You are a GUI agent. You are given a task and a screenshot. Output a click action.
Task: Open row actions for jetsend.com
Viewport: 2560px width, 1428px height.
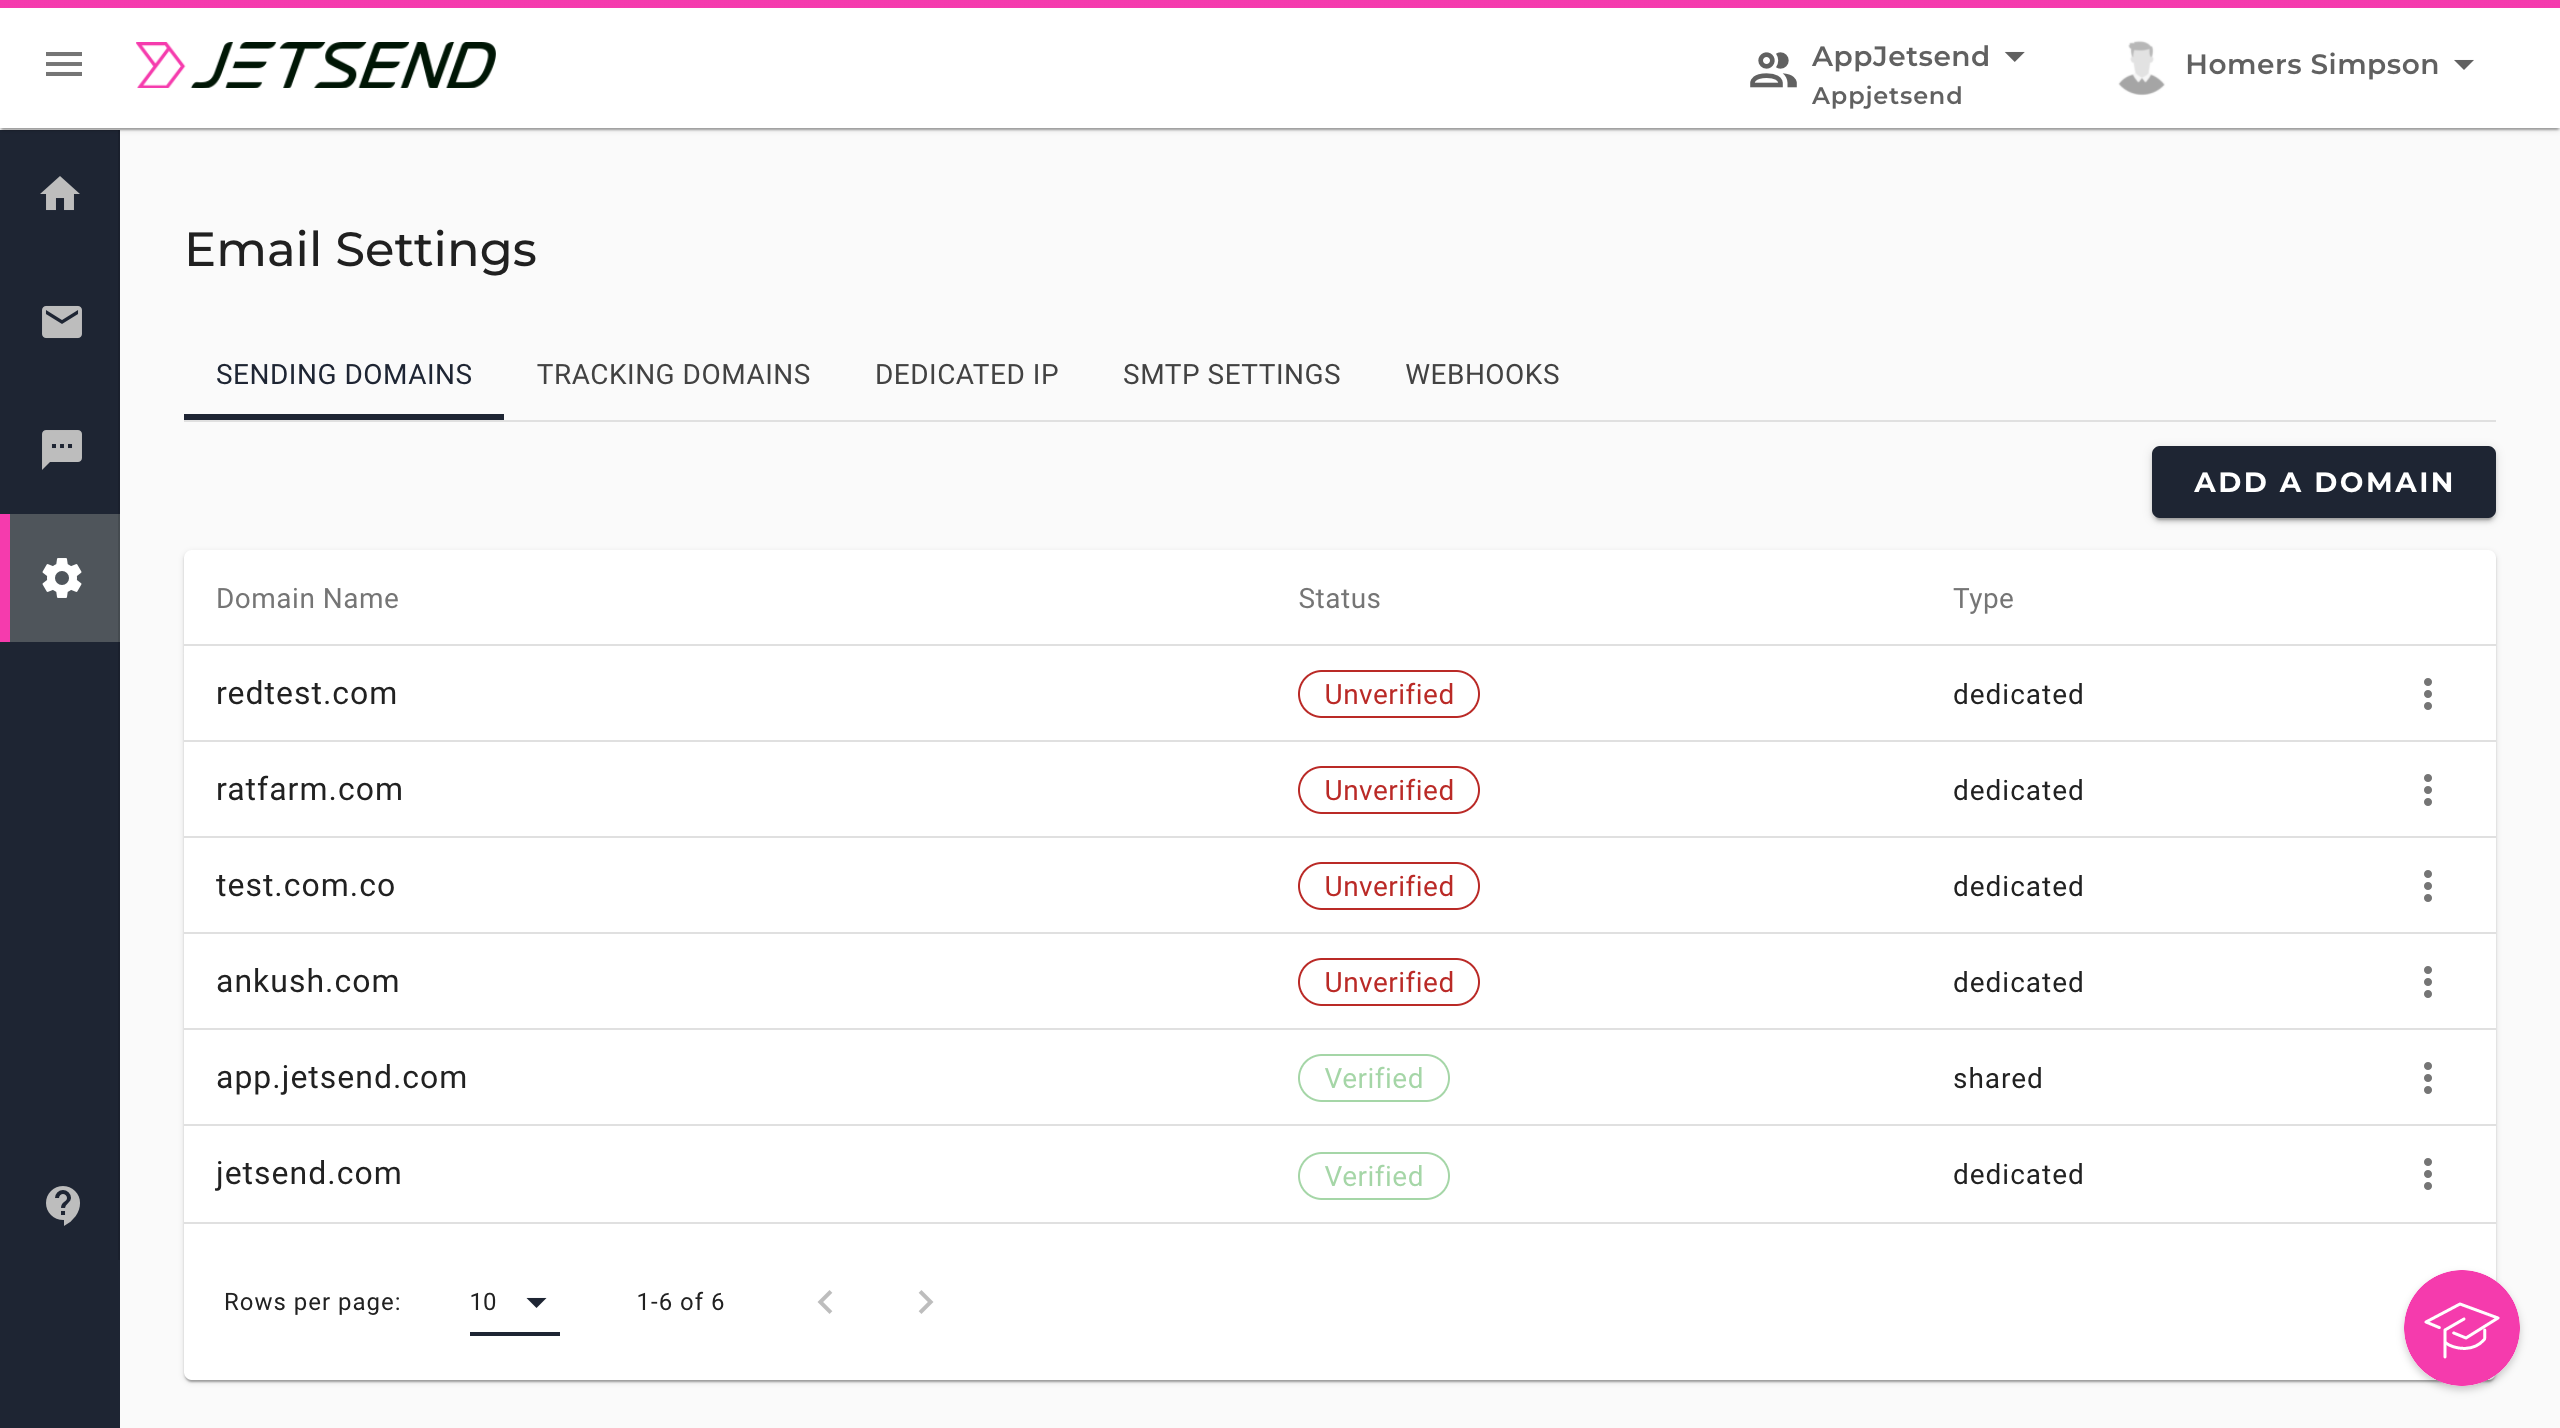point(2427,1174)
